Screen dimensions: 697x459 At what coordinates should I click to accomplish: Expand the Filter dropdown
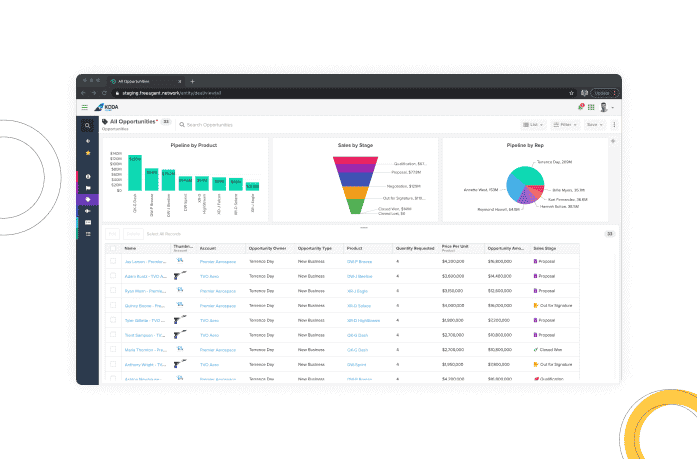pyautogui.click(x=564, y=125)
